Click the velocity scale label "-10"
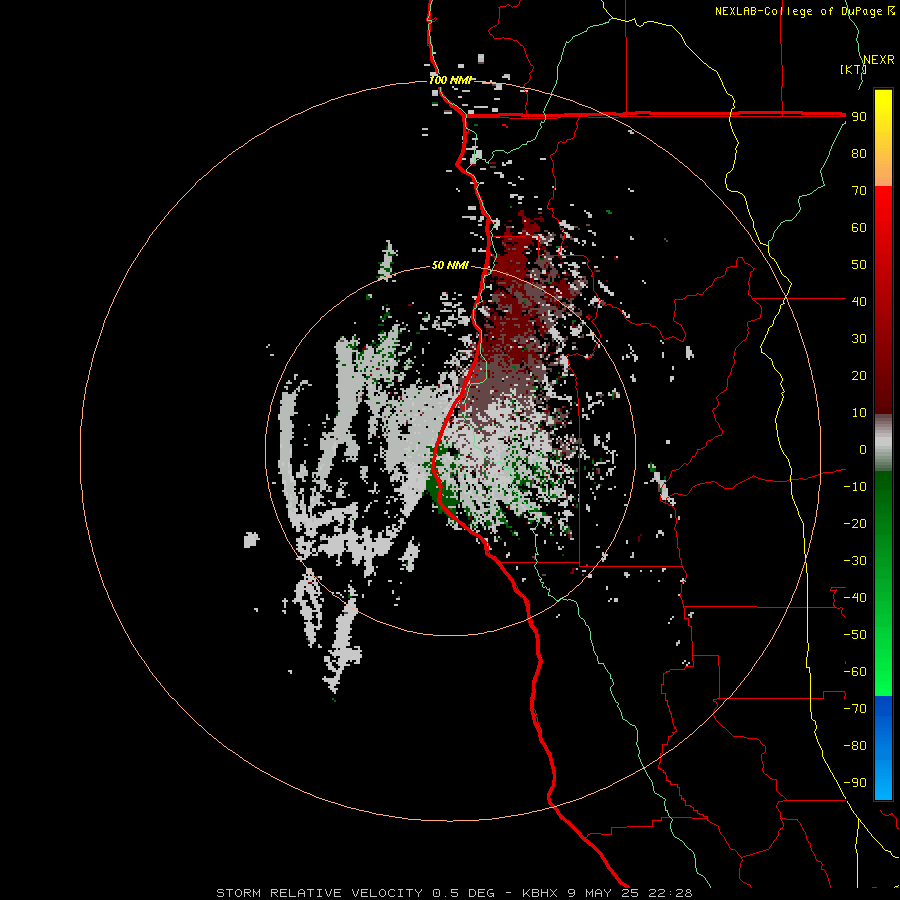This screenshot has width=900, height=900. [855, 487]
